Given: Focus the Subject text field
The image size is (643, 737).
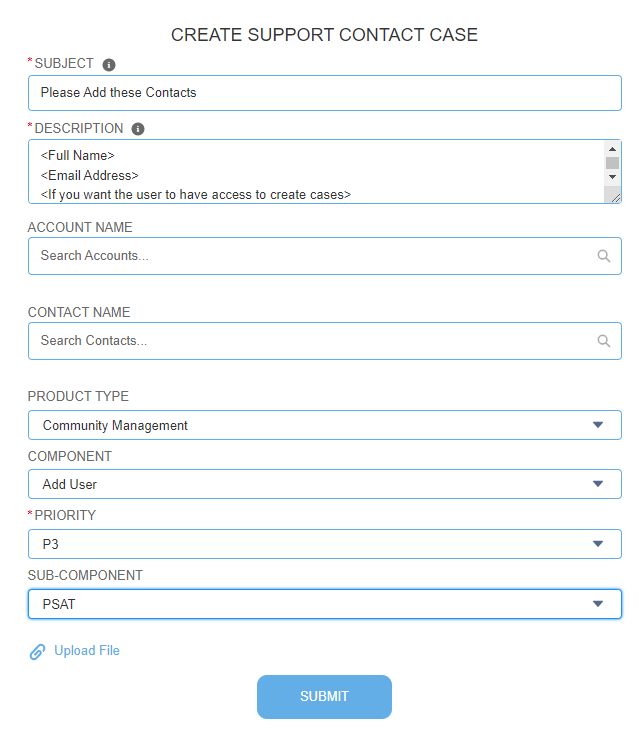Looking at the screenshot, I should [x=324, y=93].
